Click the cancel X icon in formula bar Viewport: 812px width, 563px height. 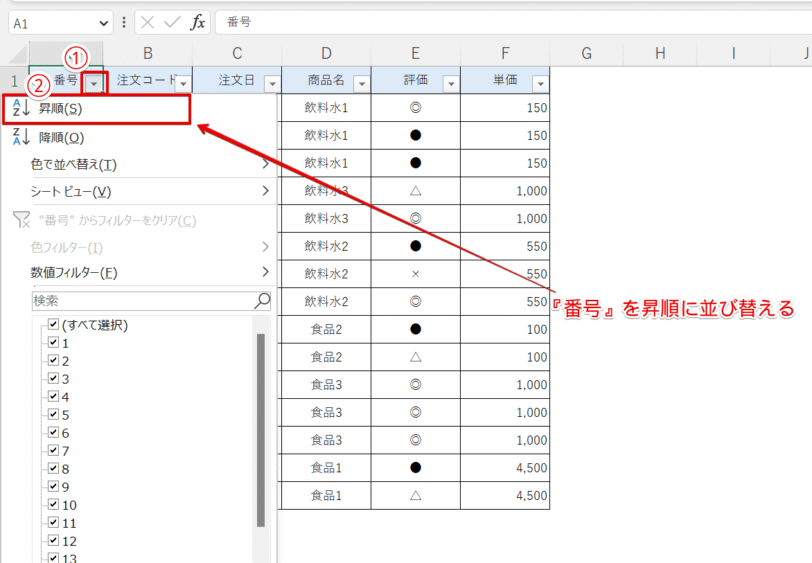click(148, 22)
